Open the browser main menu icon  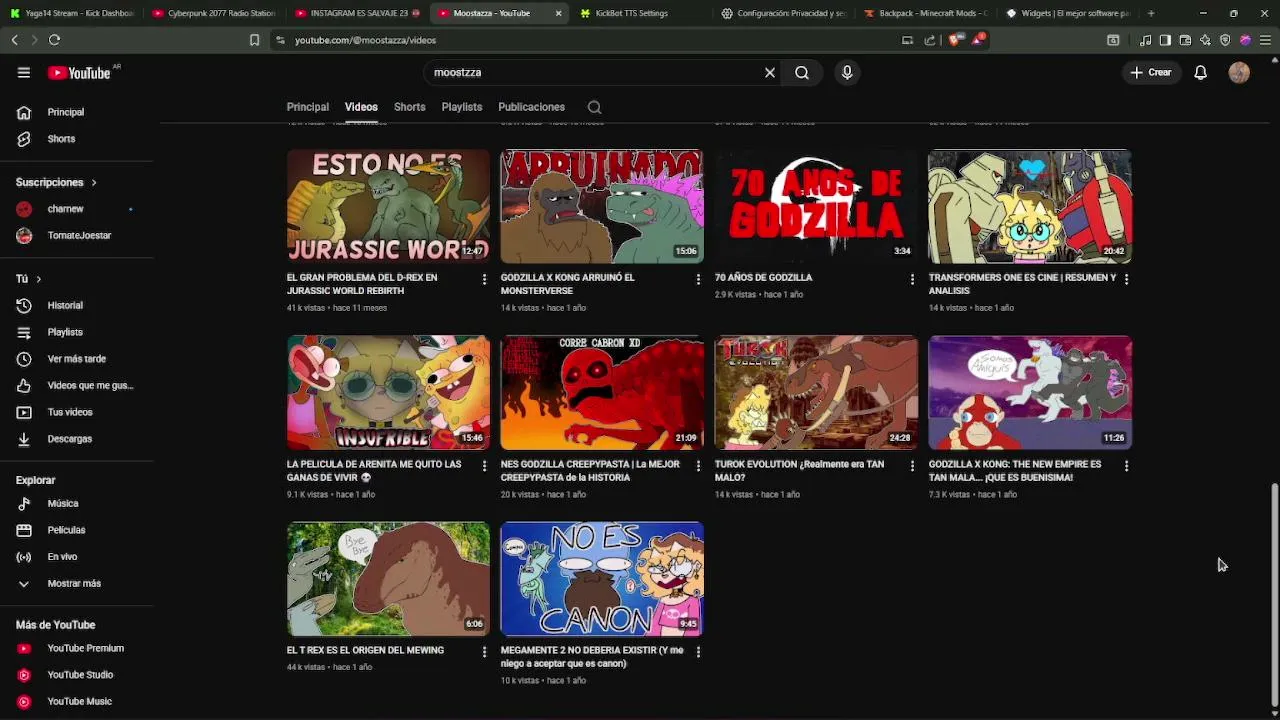click(1265, 40)
